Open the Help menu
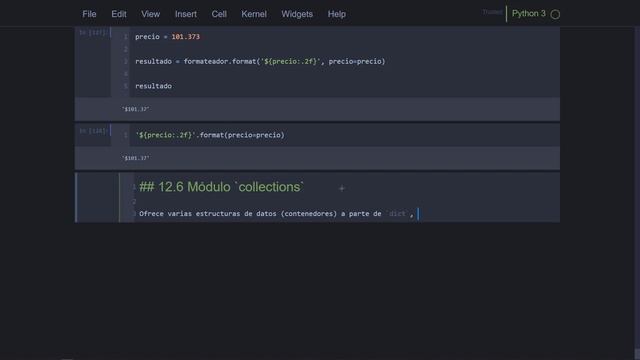Image resolution: width=640 pixels, height=360 pixels. [337, 14]
